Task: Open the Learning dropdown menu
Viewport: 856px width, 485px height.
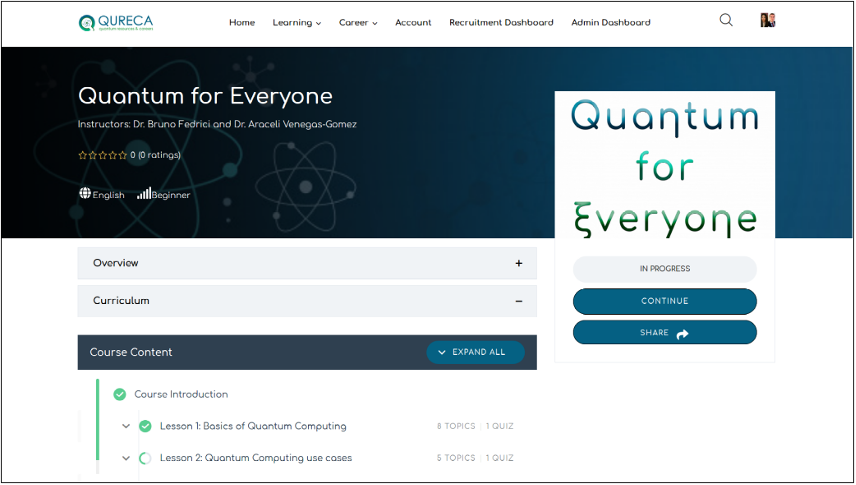Action: point(297,22)
